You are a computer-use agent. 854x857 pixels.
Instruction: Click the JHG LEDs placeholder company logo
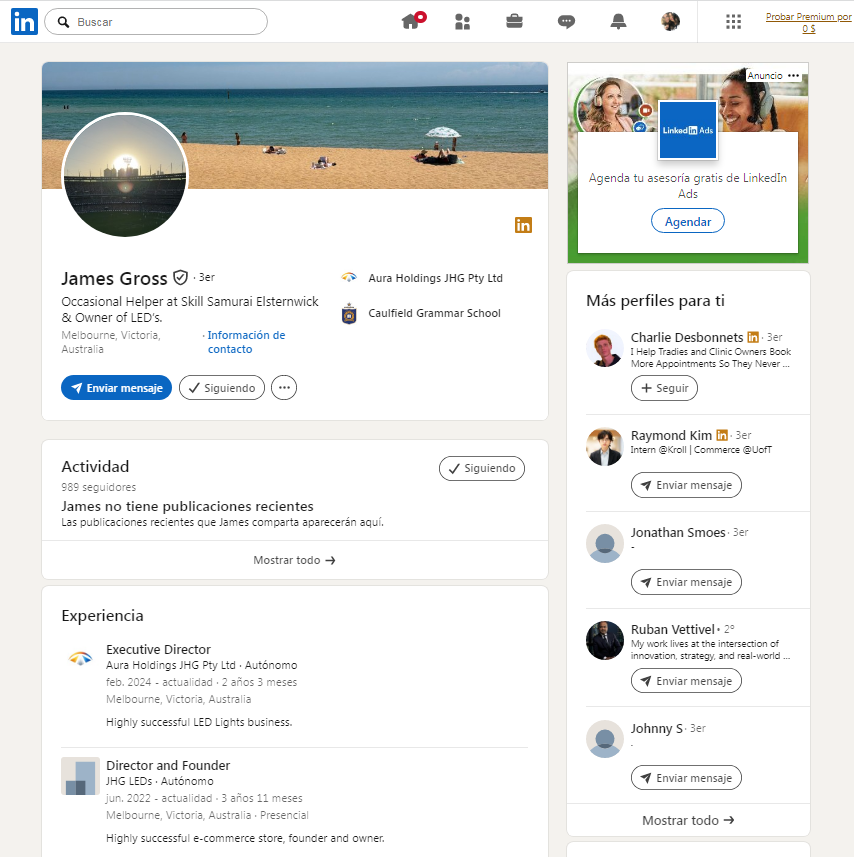coord(80,776)
